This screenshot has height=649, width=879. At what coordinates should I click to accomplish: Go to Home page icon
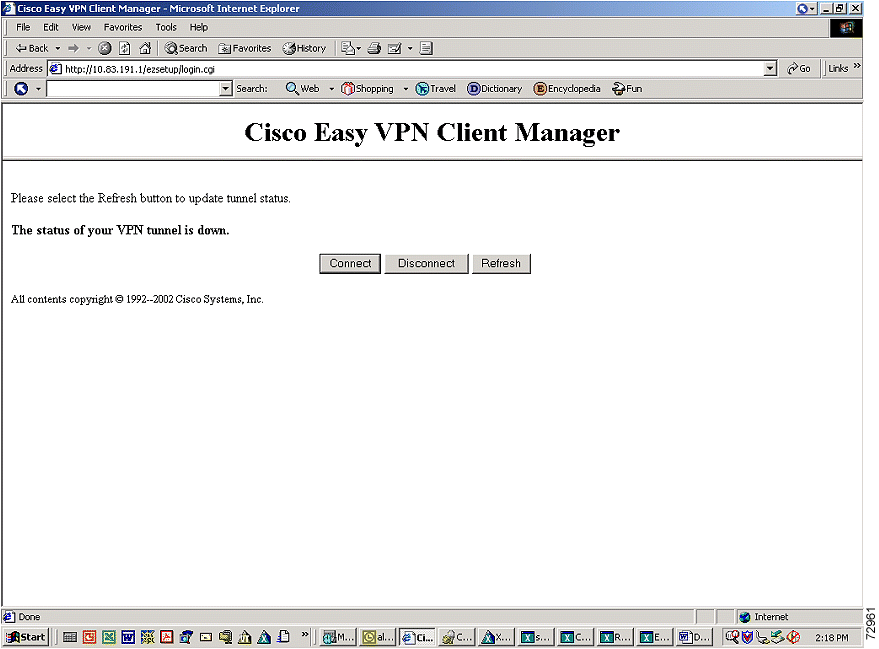(145, 48)
